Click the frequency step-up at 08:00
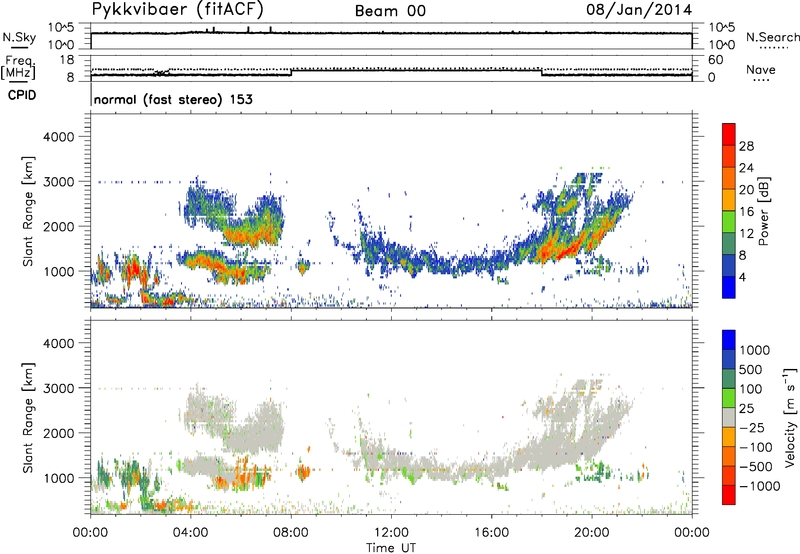Viewport: 800px width, 554px height. click(291, 72)
